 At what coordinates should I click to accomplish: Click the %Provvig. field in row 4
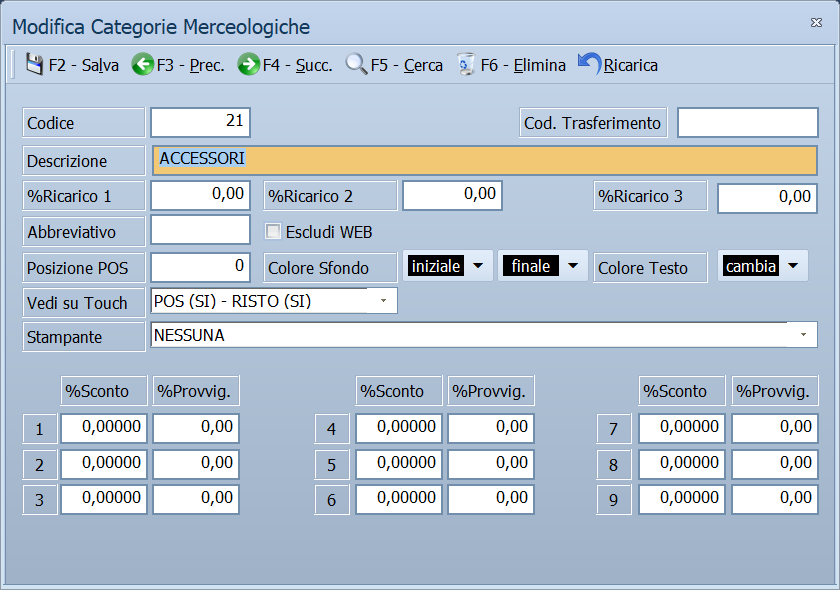click(491, 428)
